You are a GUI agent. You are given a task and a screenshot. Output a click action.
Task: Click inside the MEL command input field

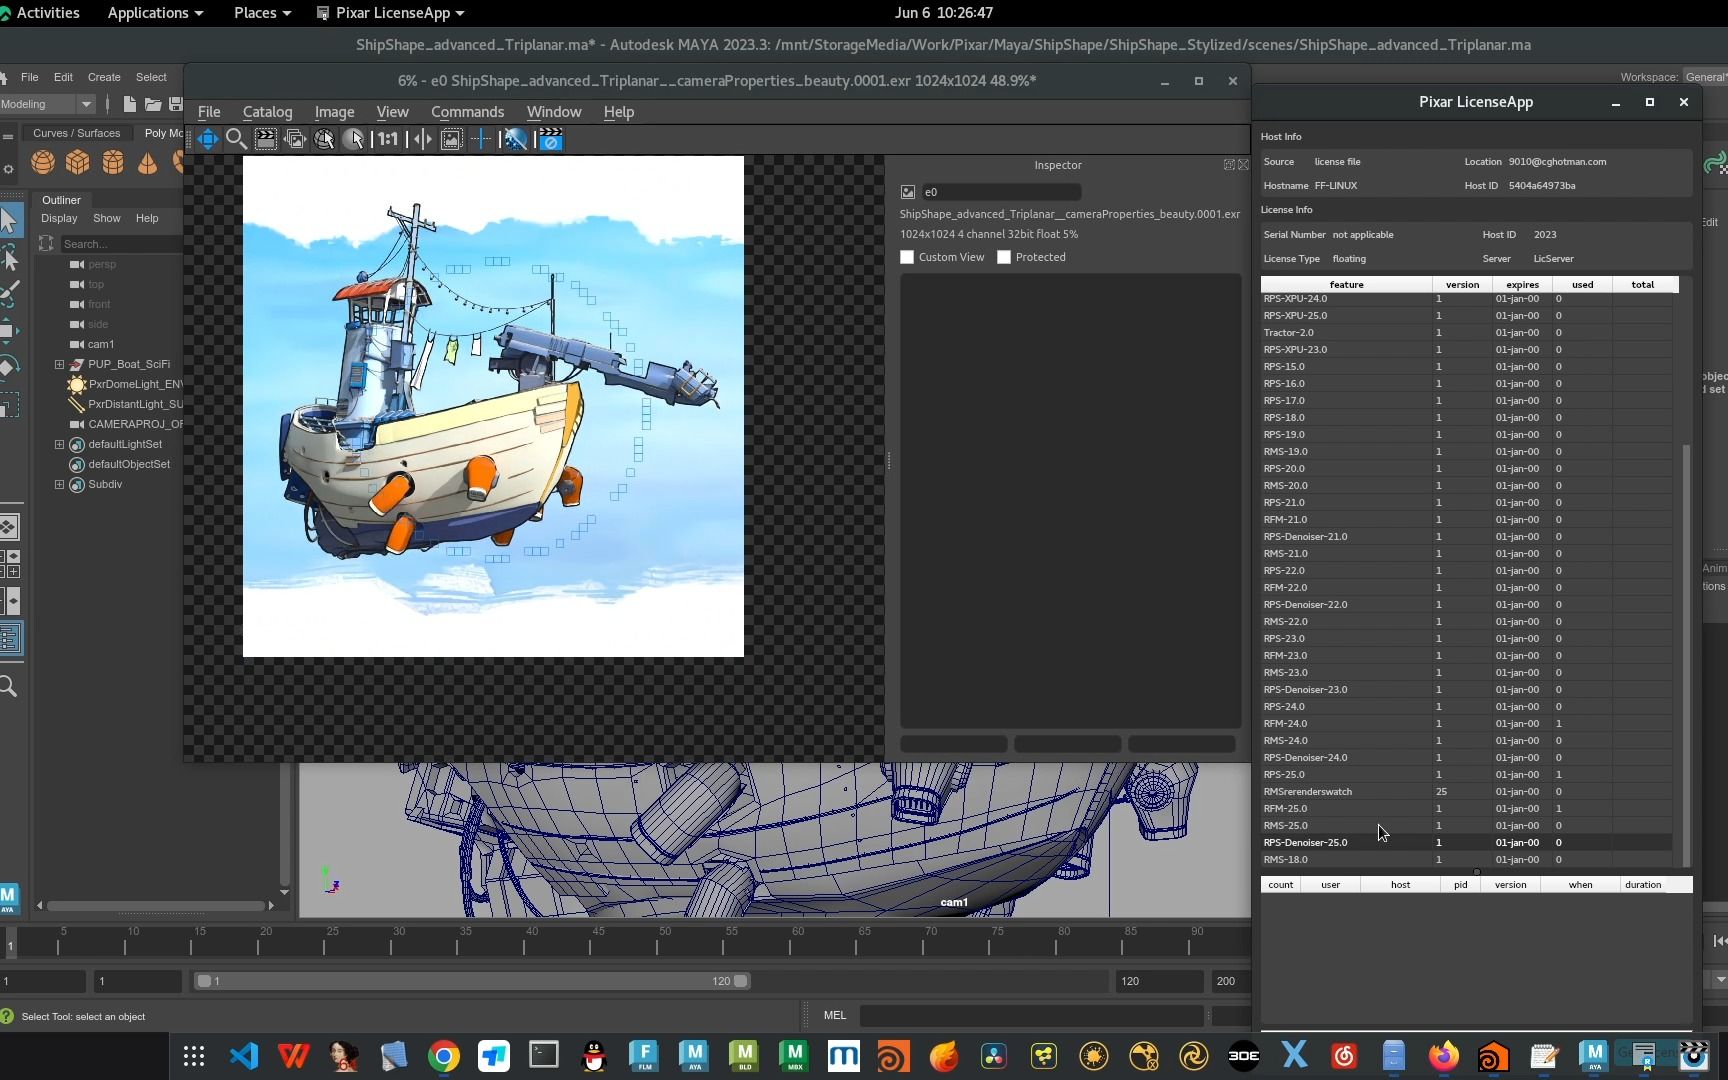coord(1030,1015)
